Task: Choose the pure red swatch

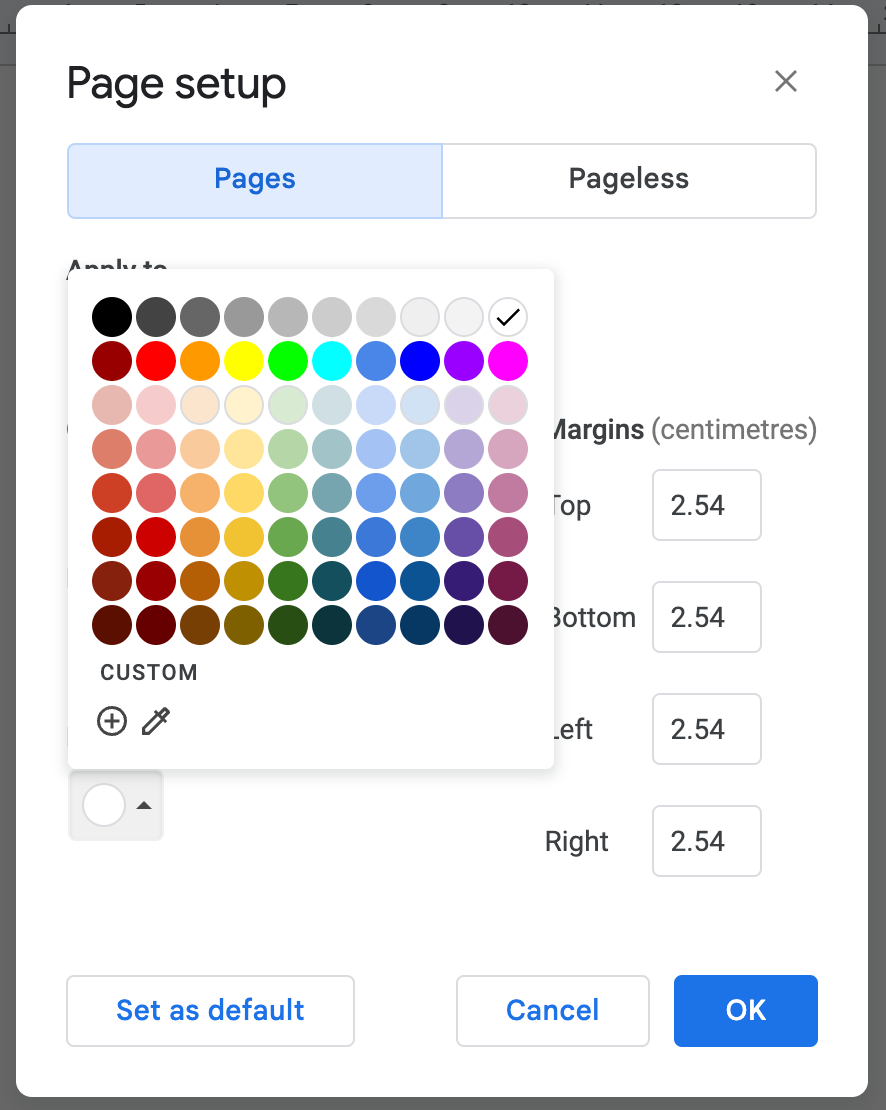Action: click(156, 361)
